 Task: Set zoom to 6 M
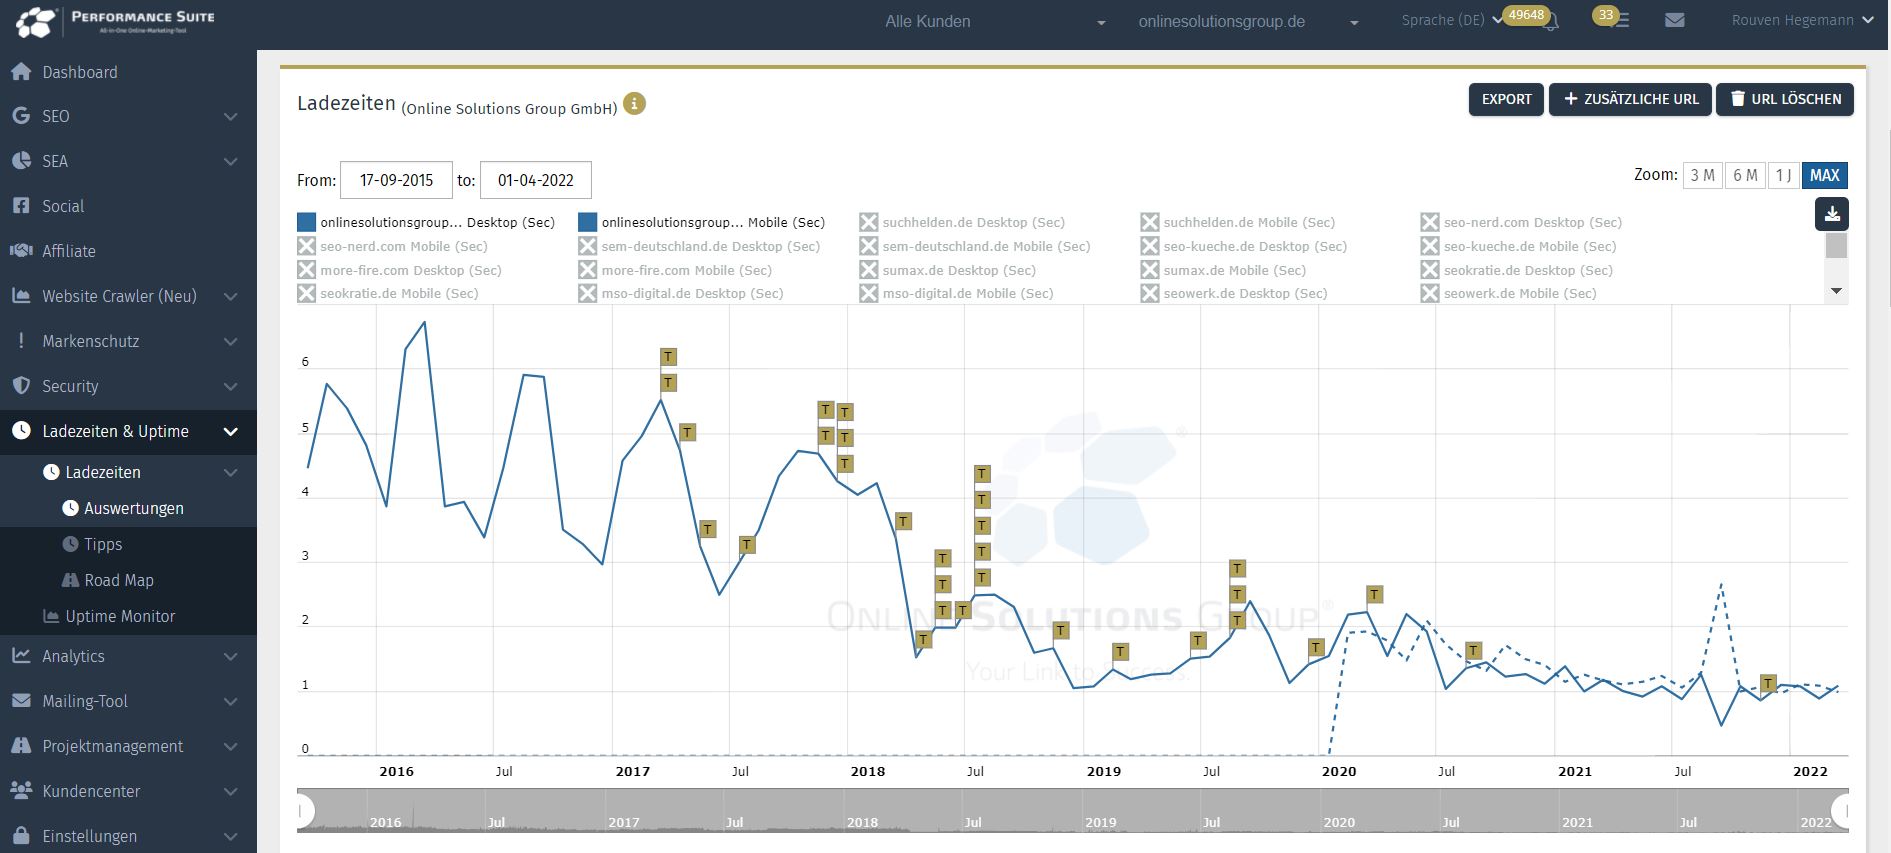(1745, 175)
